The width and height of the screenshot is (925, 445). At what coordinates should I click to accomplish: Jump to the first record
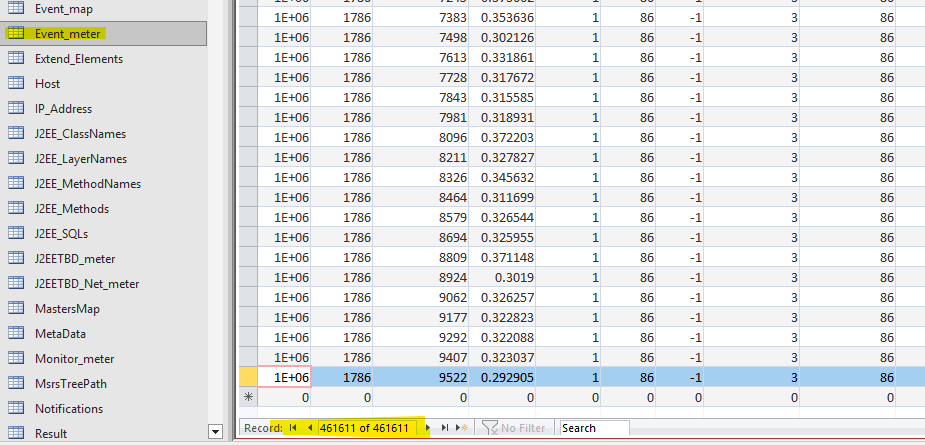tap(293, 428)
